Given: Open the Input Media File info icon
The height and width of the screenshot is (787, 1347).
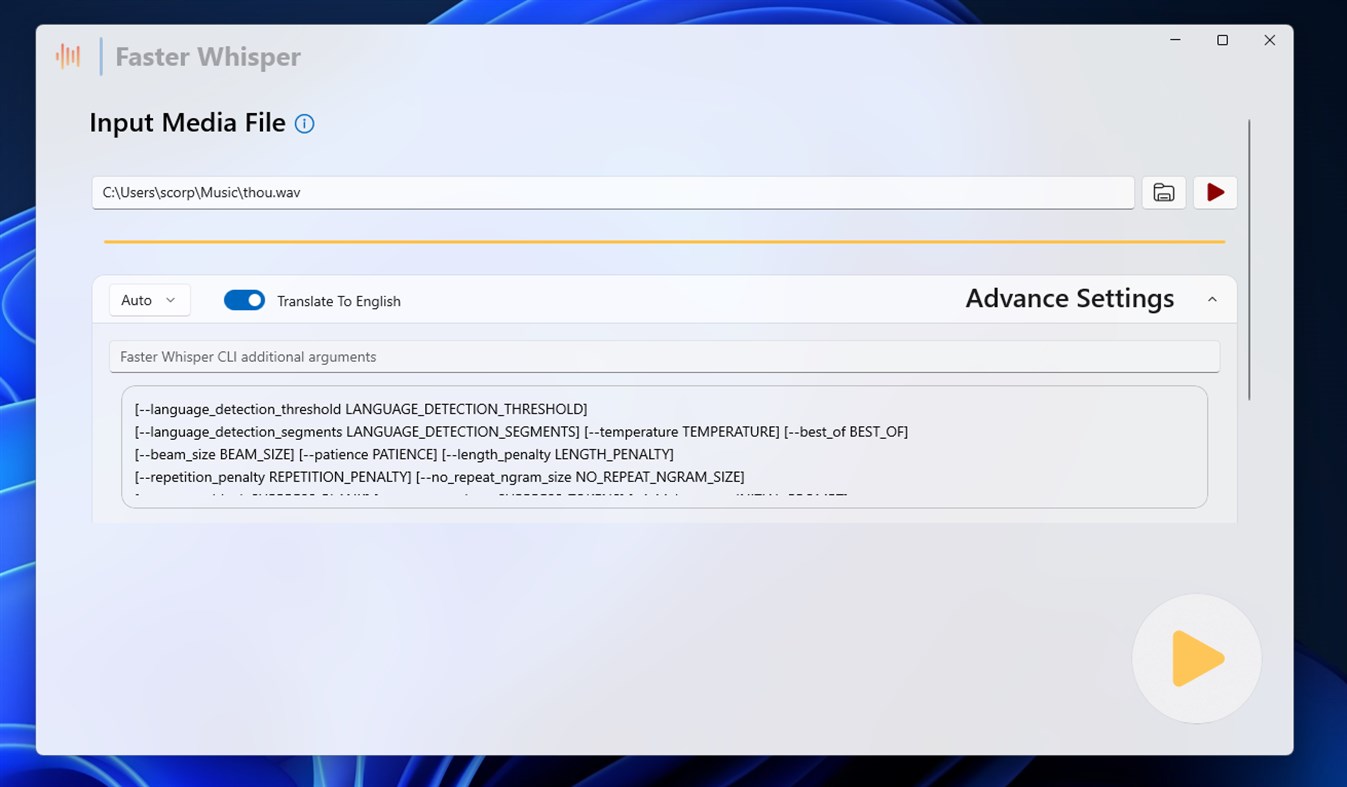Looking at the screenshot, I should [x=305, y=124].
